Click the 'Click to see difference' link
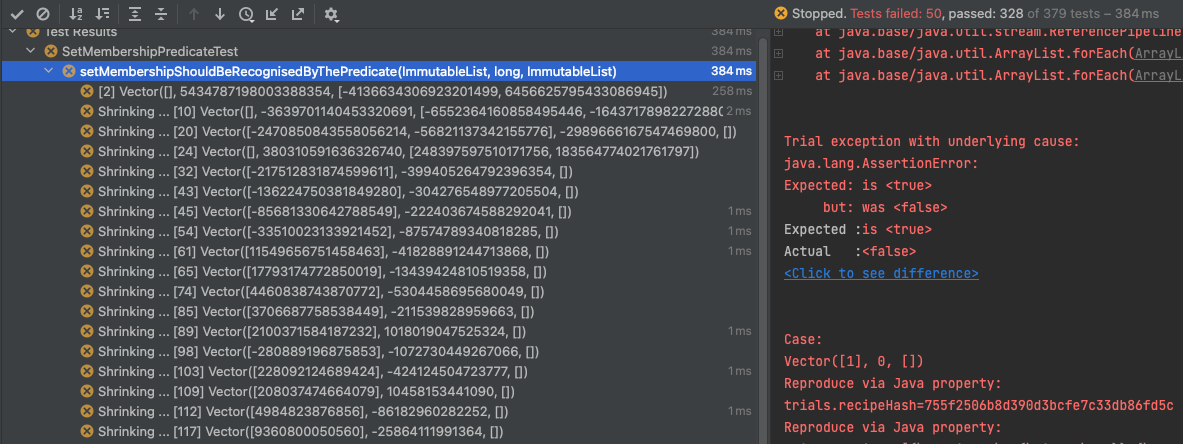Viewport: 1183px width, 444px height. click(x=881, y=273)
